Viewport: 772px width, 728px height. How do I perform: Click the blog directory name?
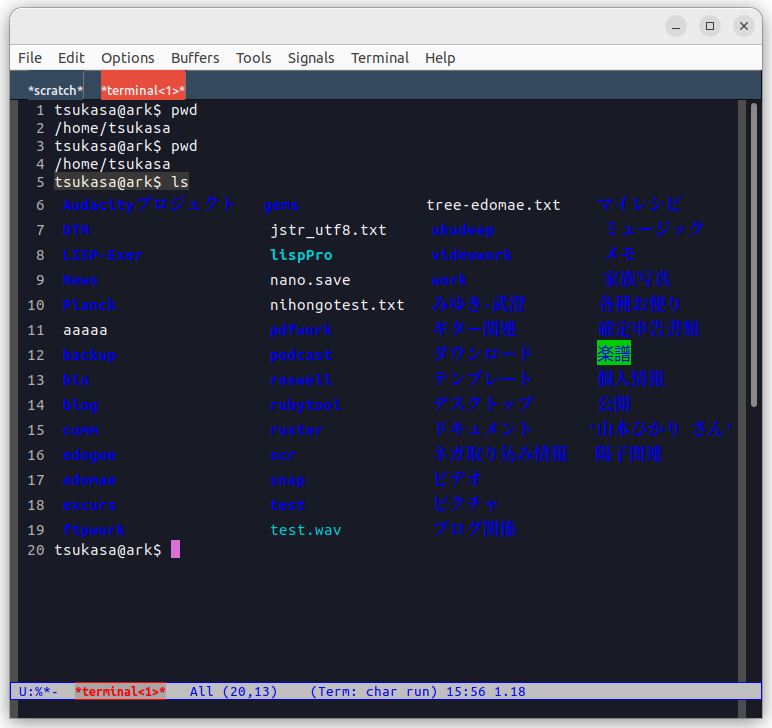[x=80, y=405]
